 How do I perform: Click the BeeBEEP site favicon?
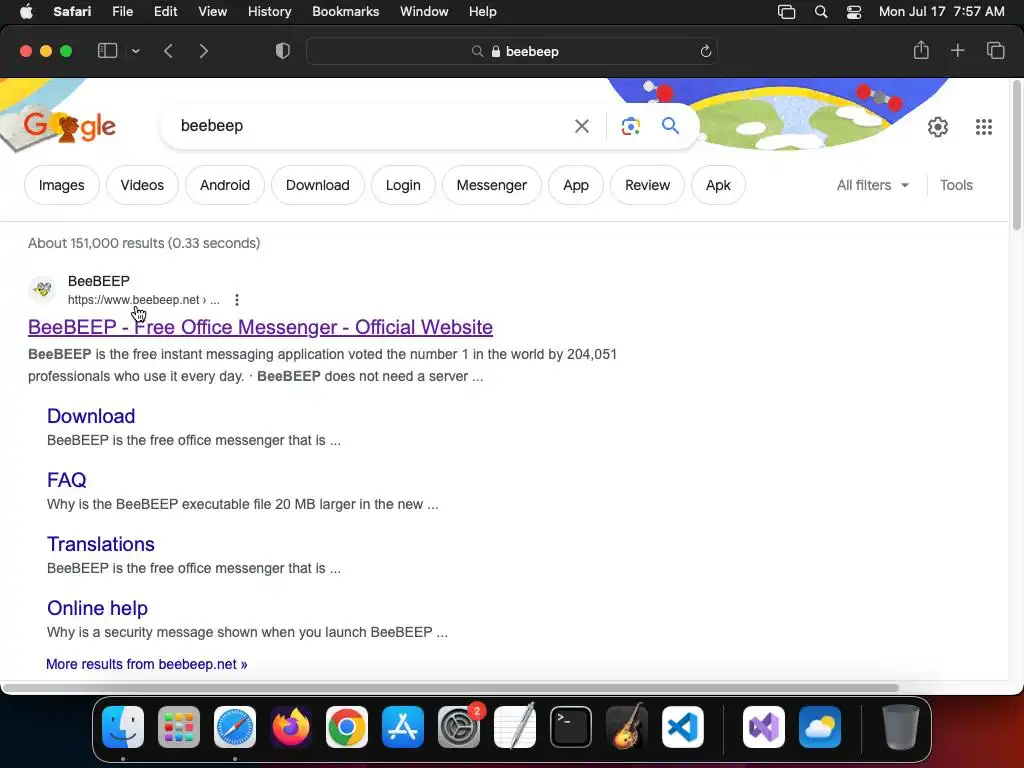click(x=42, y=289)
